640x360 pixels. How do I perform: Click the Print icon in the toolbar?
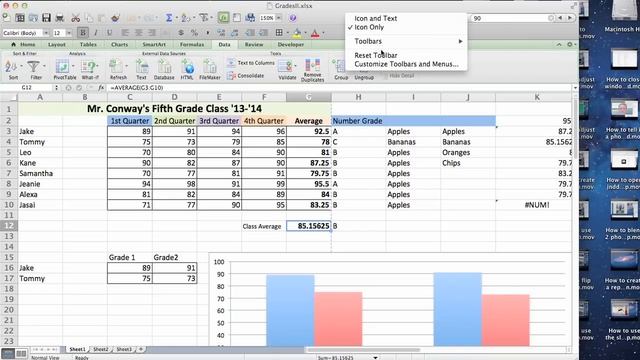[x=60, y=18]
